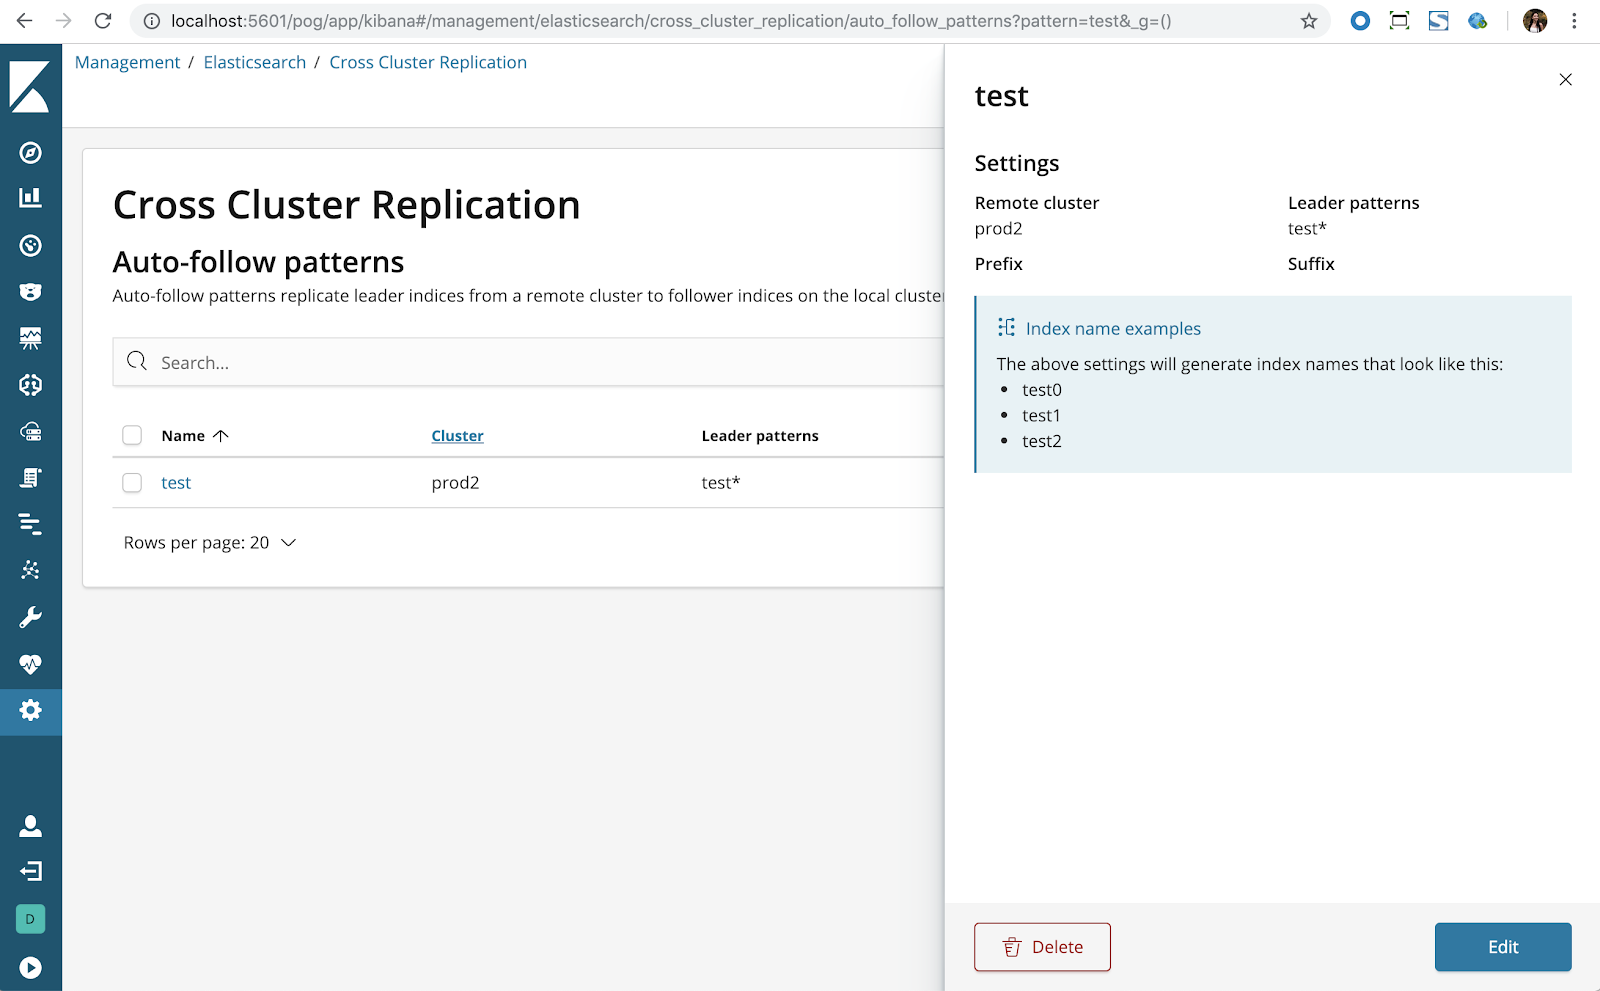Click the prod2 remote cluster value in flyout
The height and width of the screenshot is (991, 1600).
click(x=998, y=229)
